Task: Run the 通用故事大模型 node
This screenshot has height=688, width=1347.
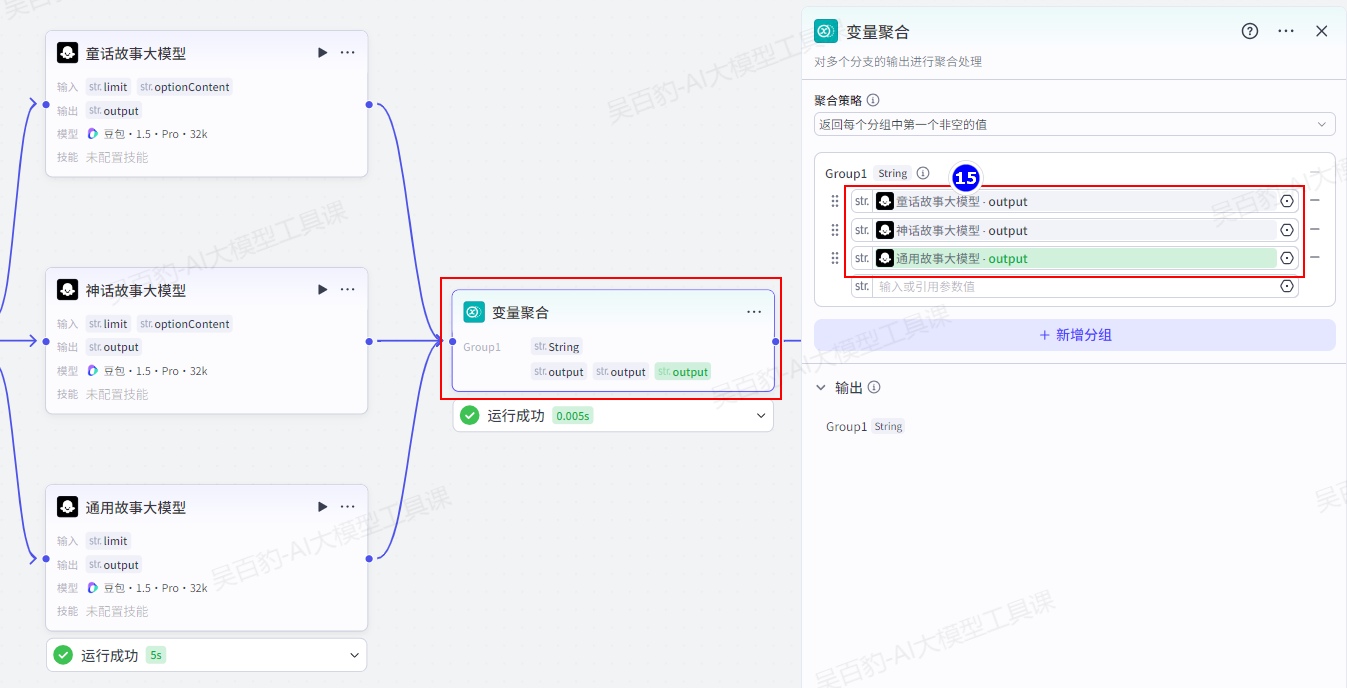Action: click(322, 507)
